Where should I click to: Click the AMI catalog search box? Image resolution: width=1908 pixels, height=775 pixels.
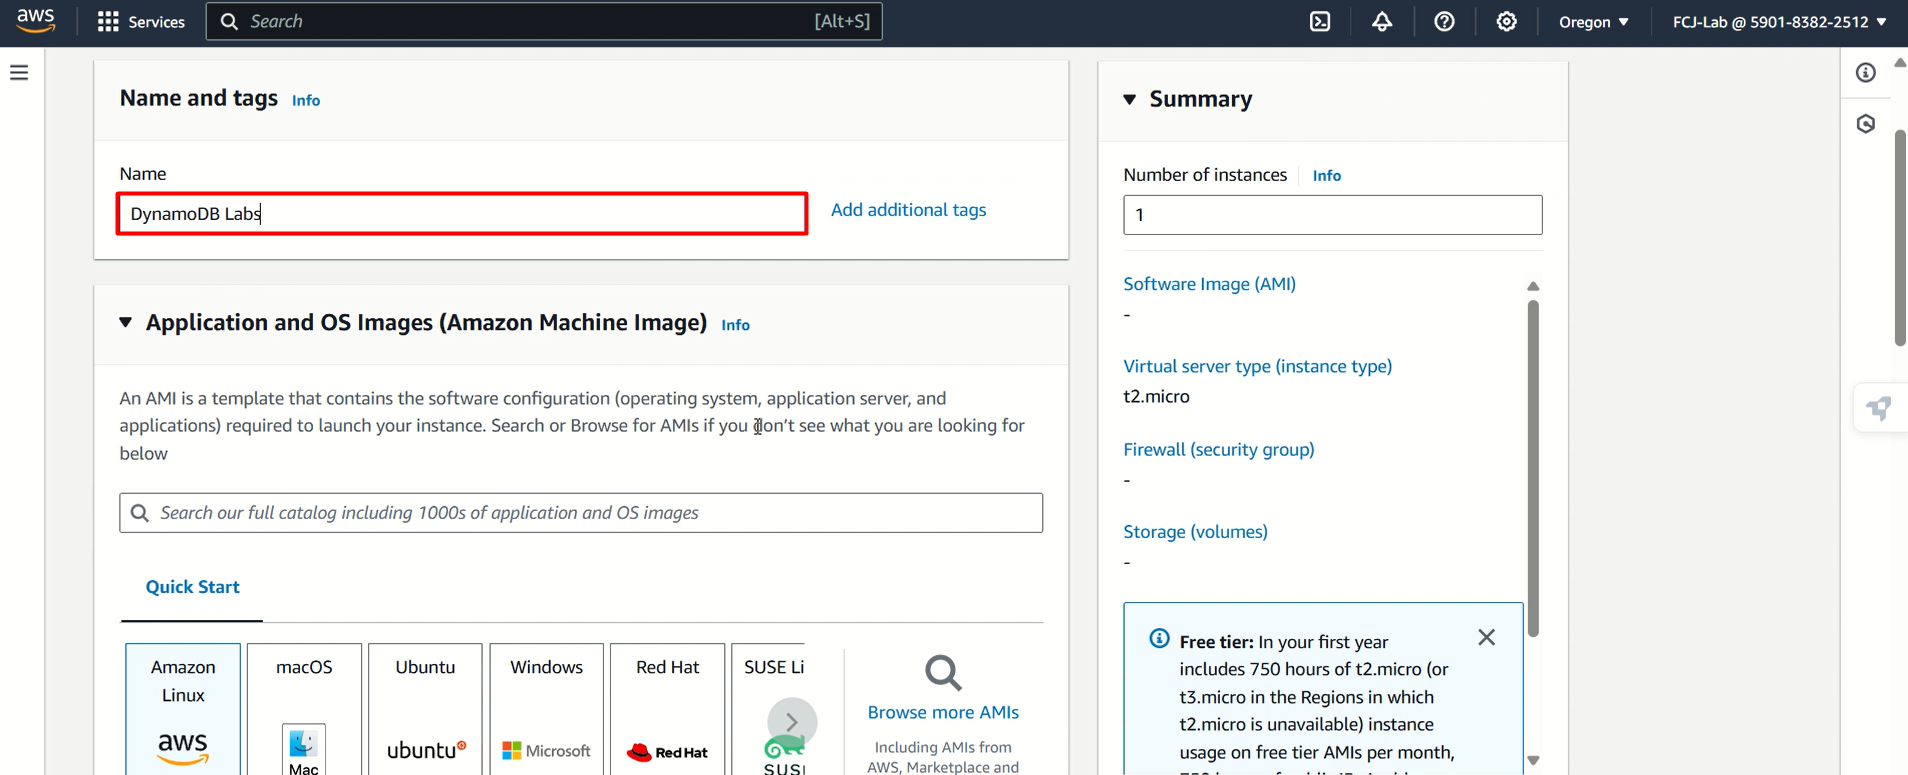[581, 513]
